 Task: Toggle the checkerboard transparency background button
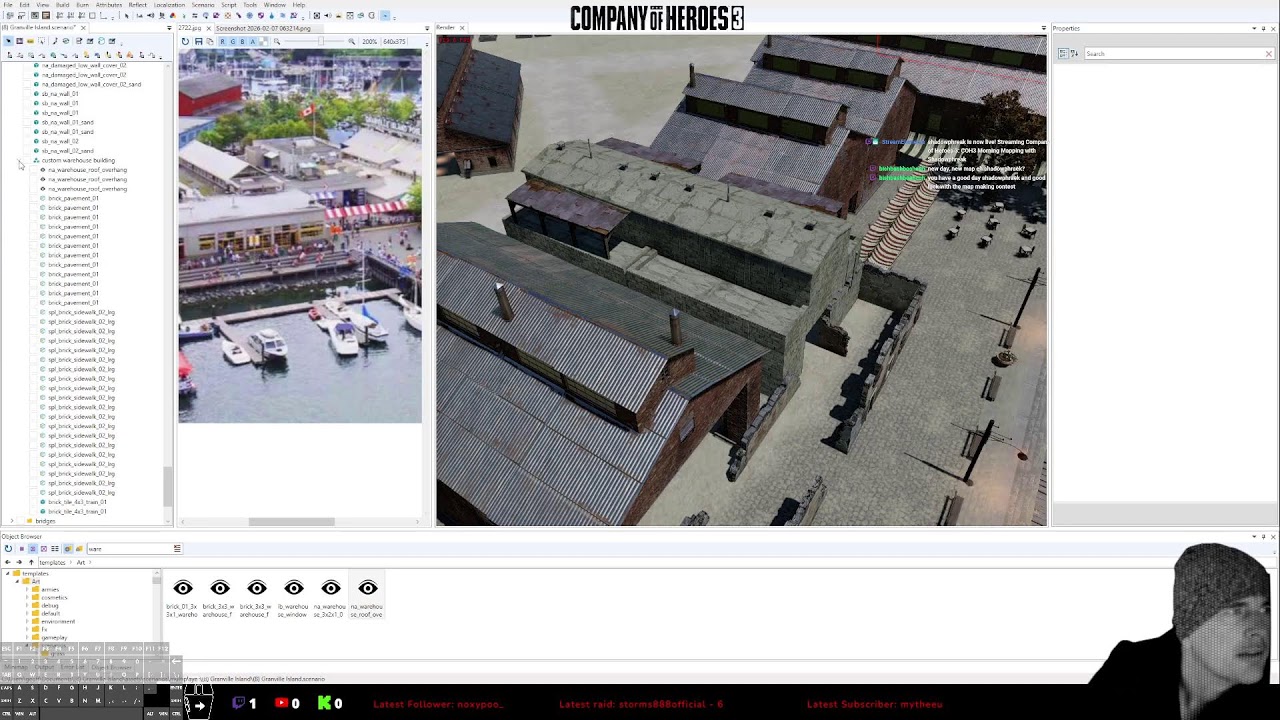(263, 41)
